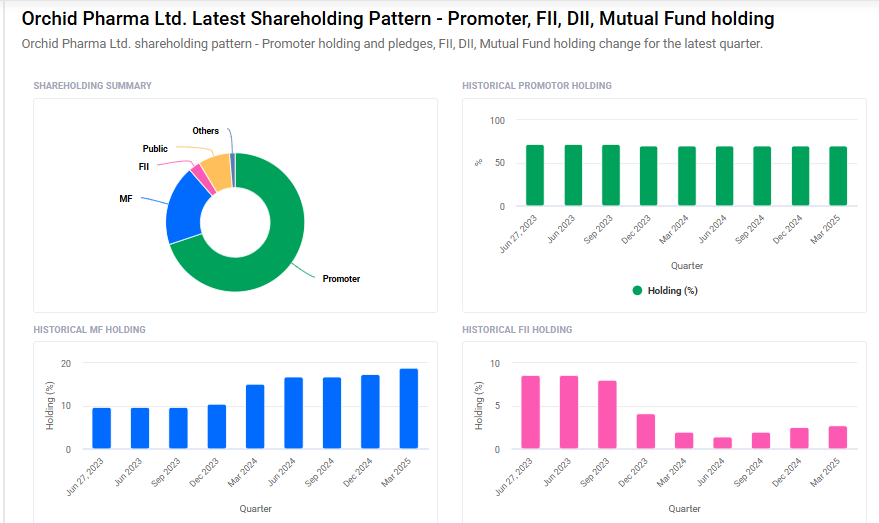
Task: Click the Promoter label on donut chart
Action: (341, 279)
